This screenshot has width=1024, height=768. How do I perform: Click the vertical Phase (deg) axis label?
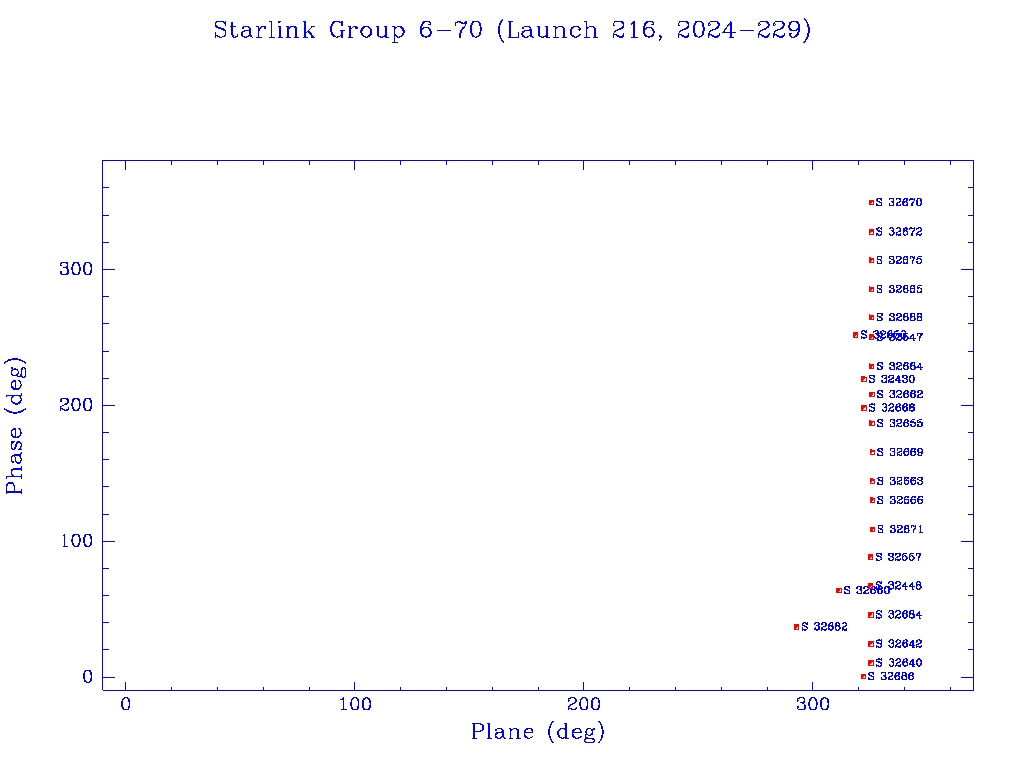pos(15,425)
